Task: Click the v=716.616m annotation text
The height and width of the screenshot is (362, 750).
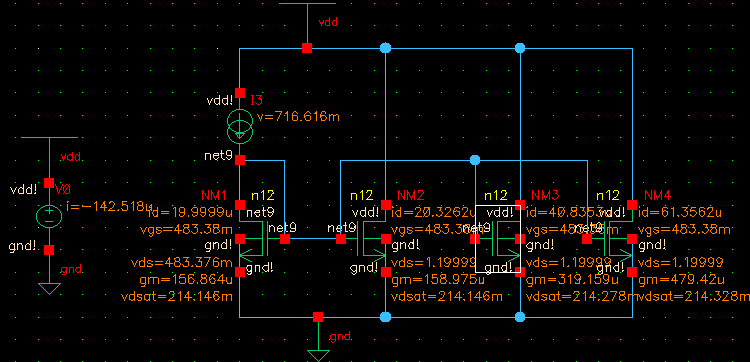Action: [298, 117]
